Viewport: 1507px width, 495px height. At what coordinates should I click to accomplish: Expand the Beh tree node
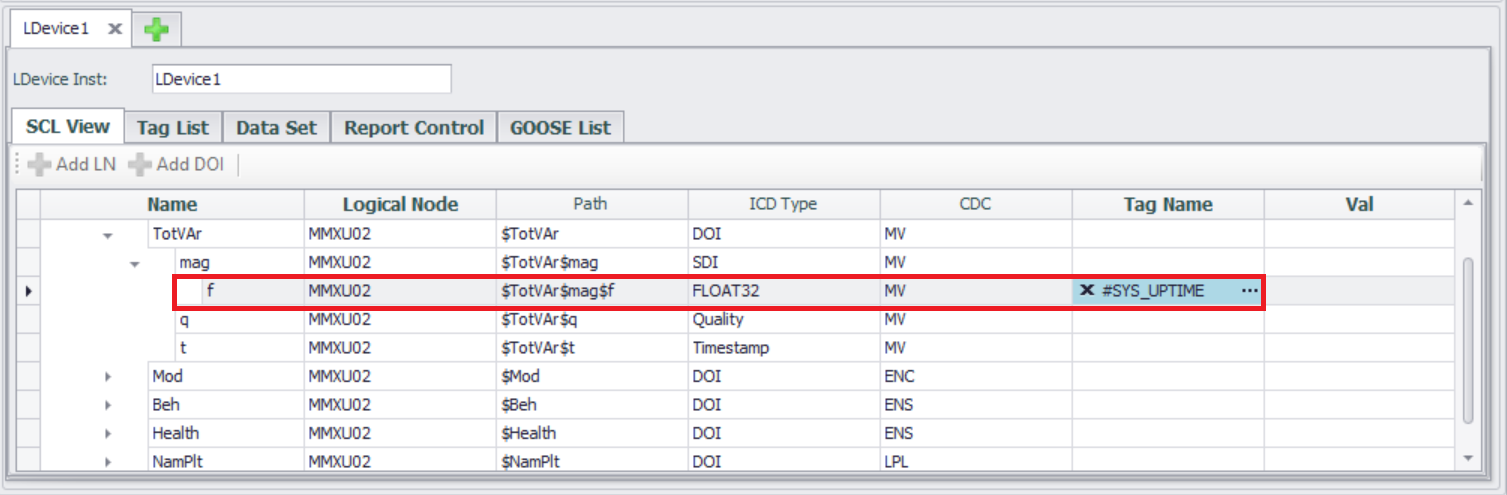[x=107, y=405]
